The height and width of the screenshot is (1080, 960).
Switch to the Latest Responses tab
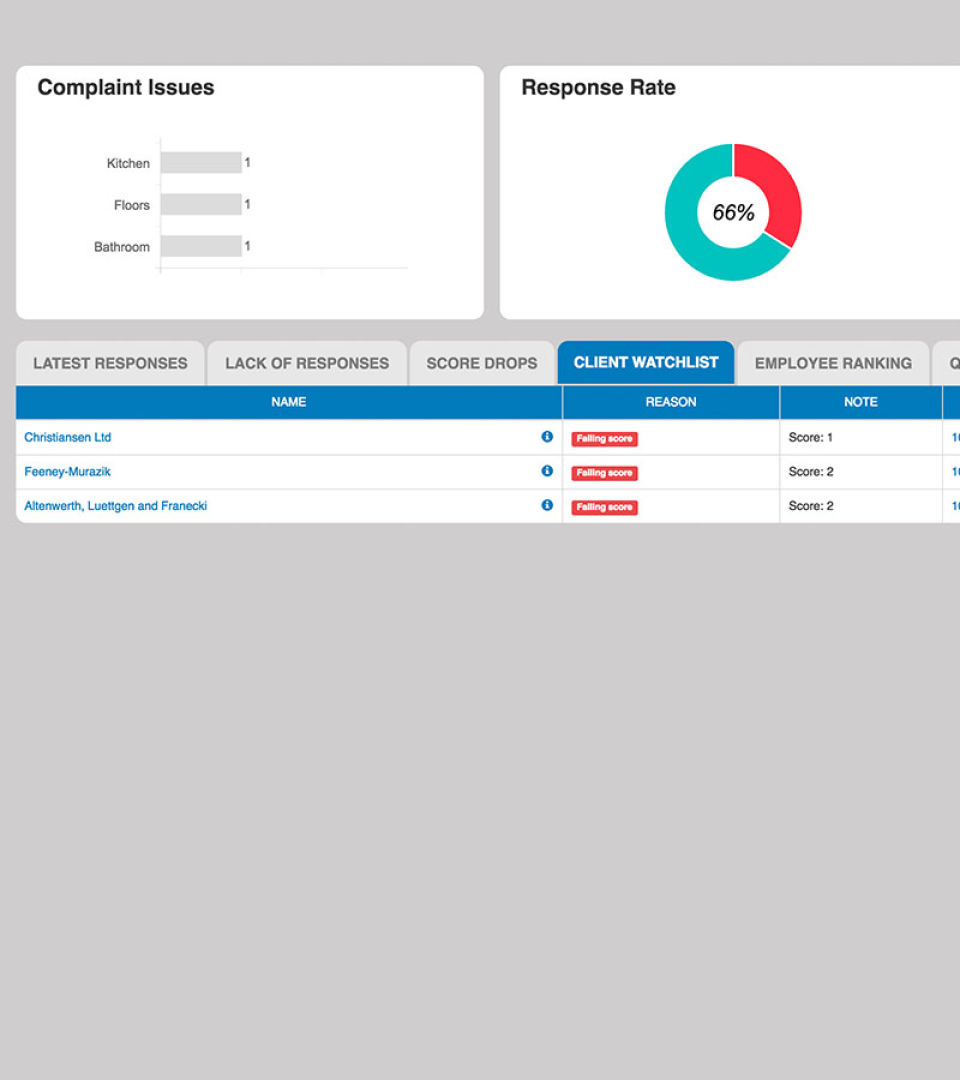[x=110, y=362]
